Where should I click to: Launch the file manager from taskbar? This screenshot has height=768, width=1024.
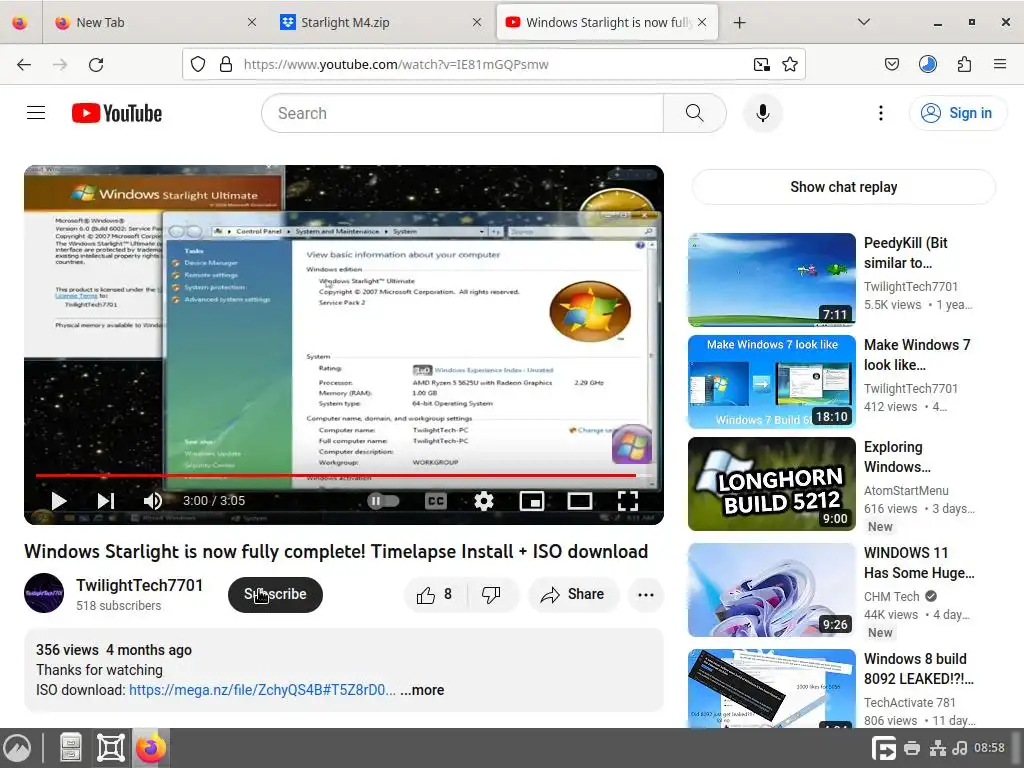point(71,748)
